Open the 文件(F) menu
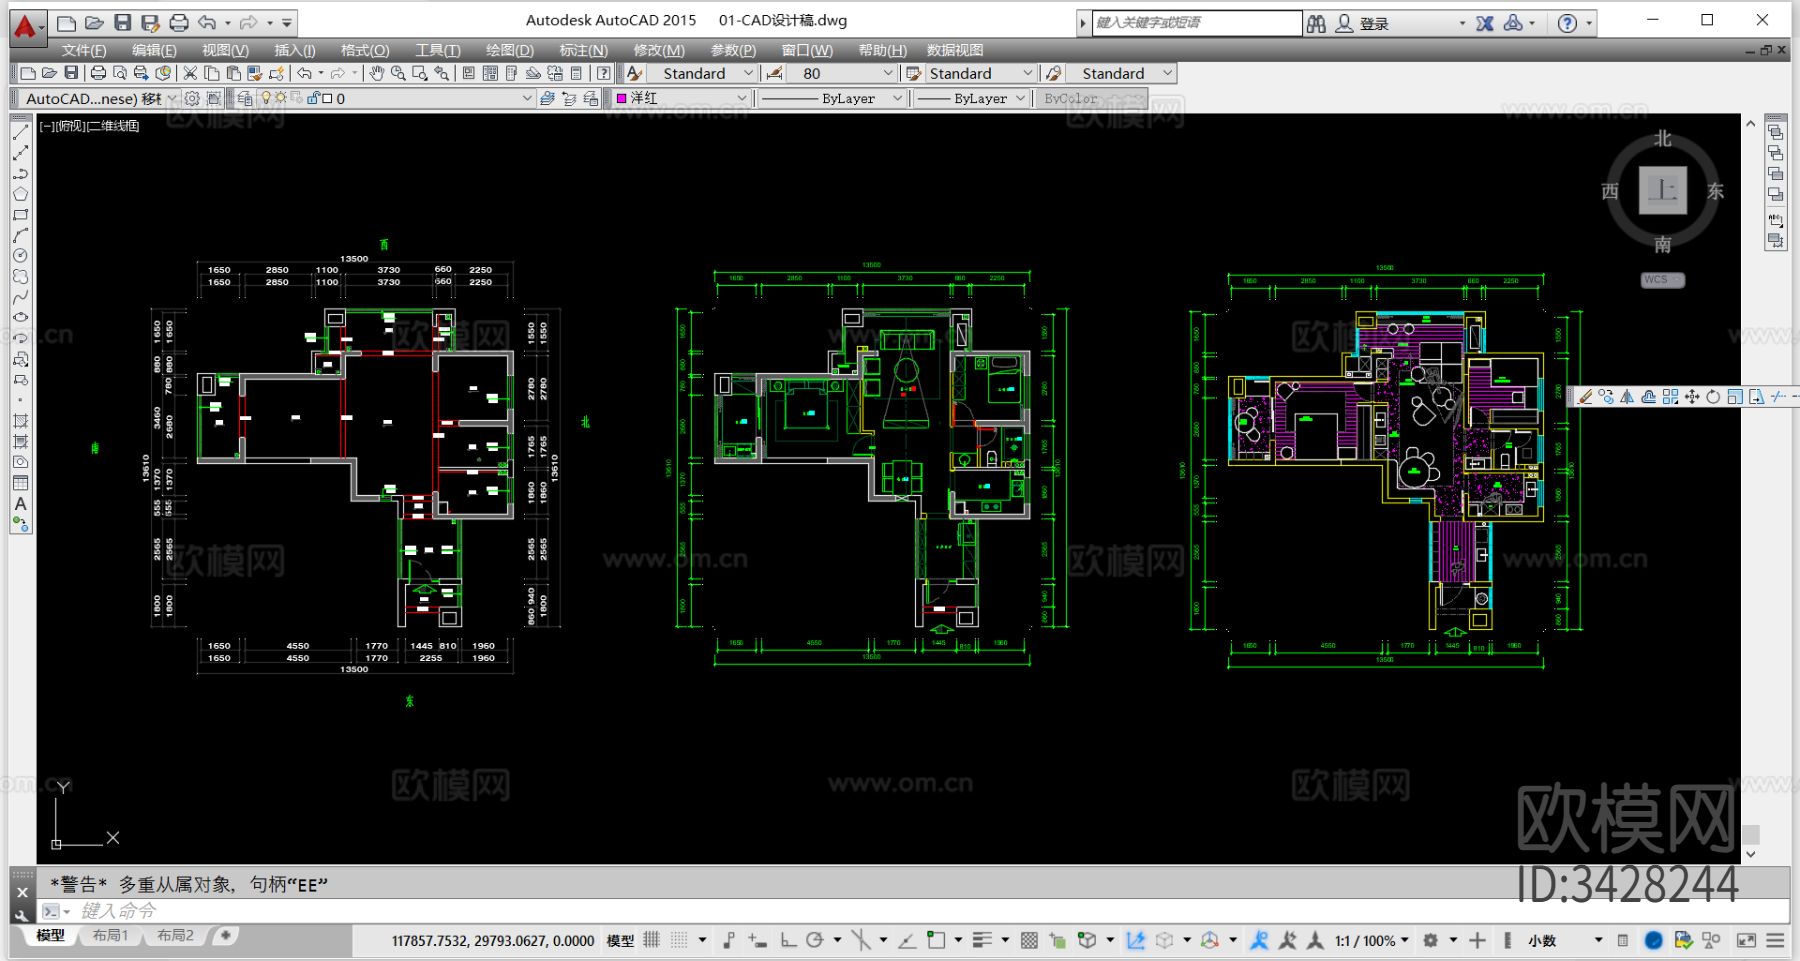The height and width of the screenshot is (961, 1800). (x=84, y=50)
